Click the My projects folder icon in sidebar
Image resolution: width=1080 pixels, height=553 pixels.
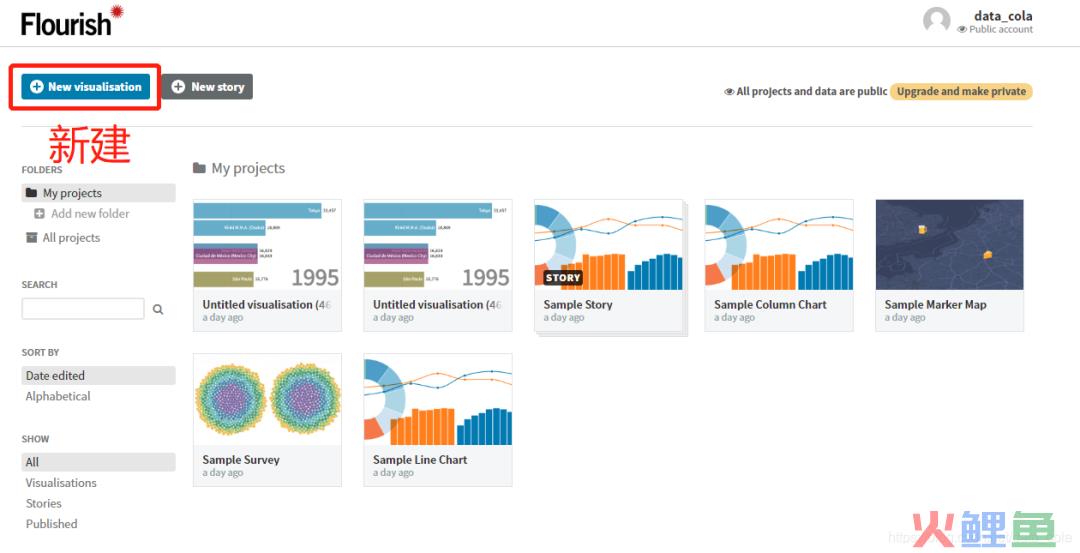coord(32,193)
